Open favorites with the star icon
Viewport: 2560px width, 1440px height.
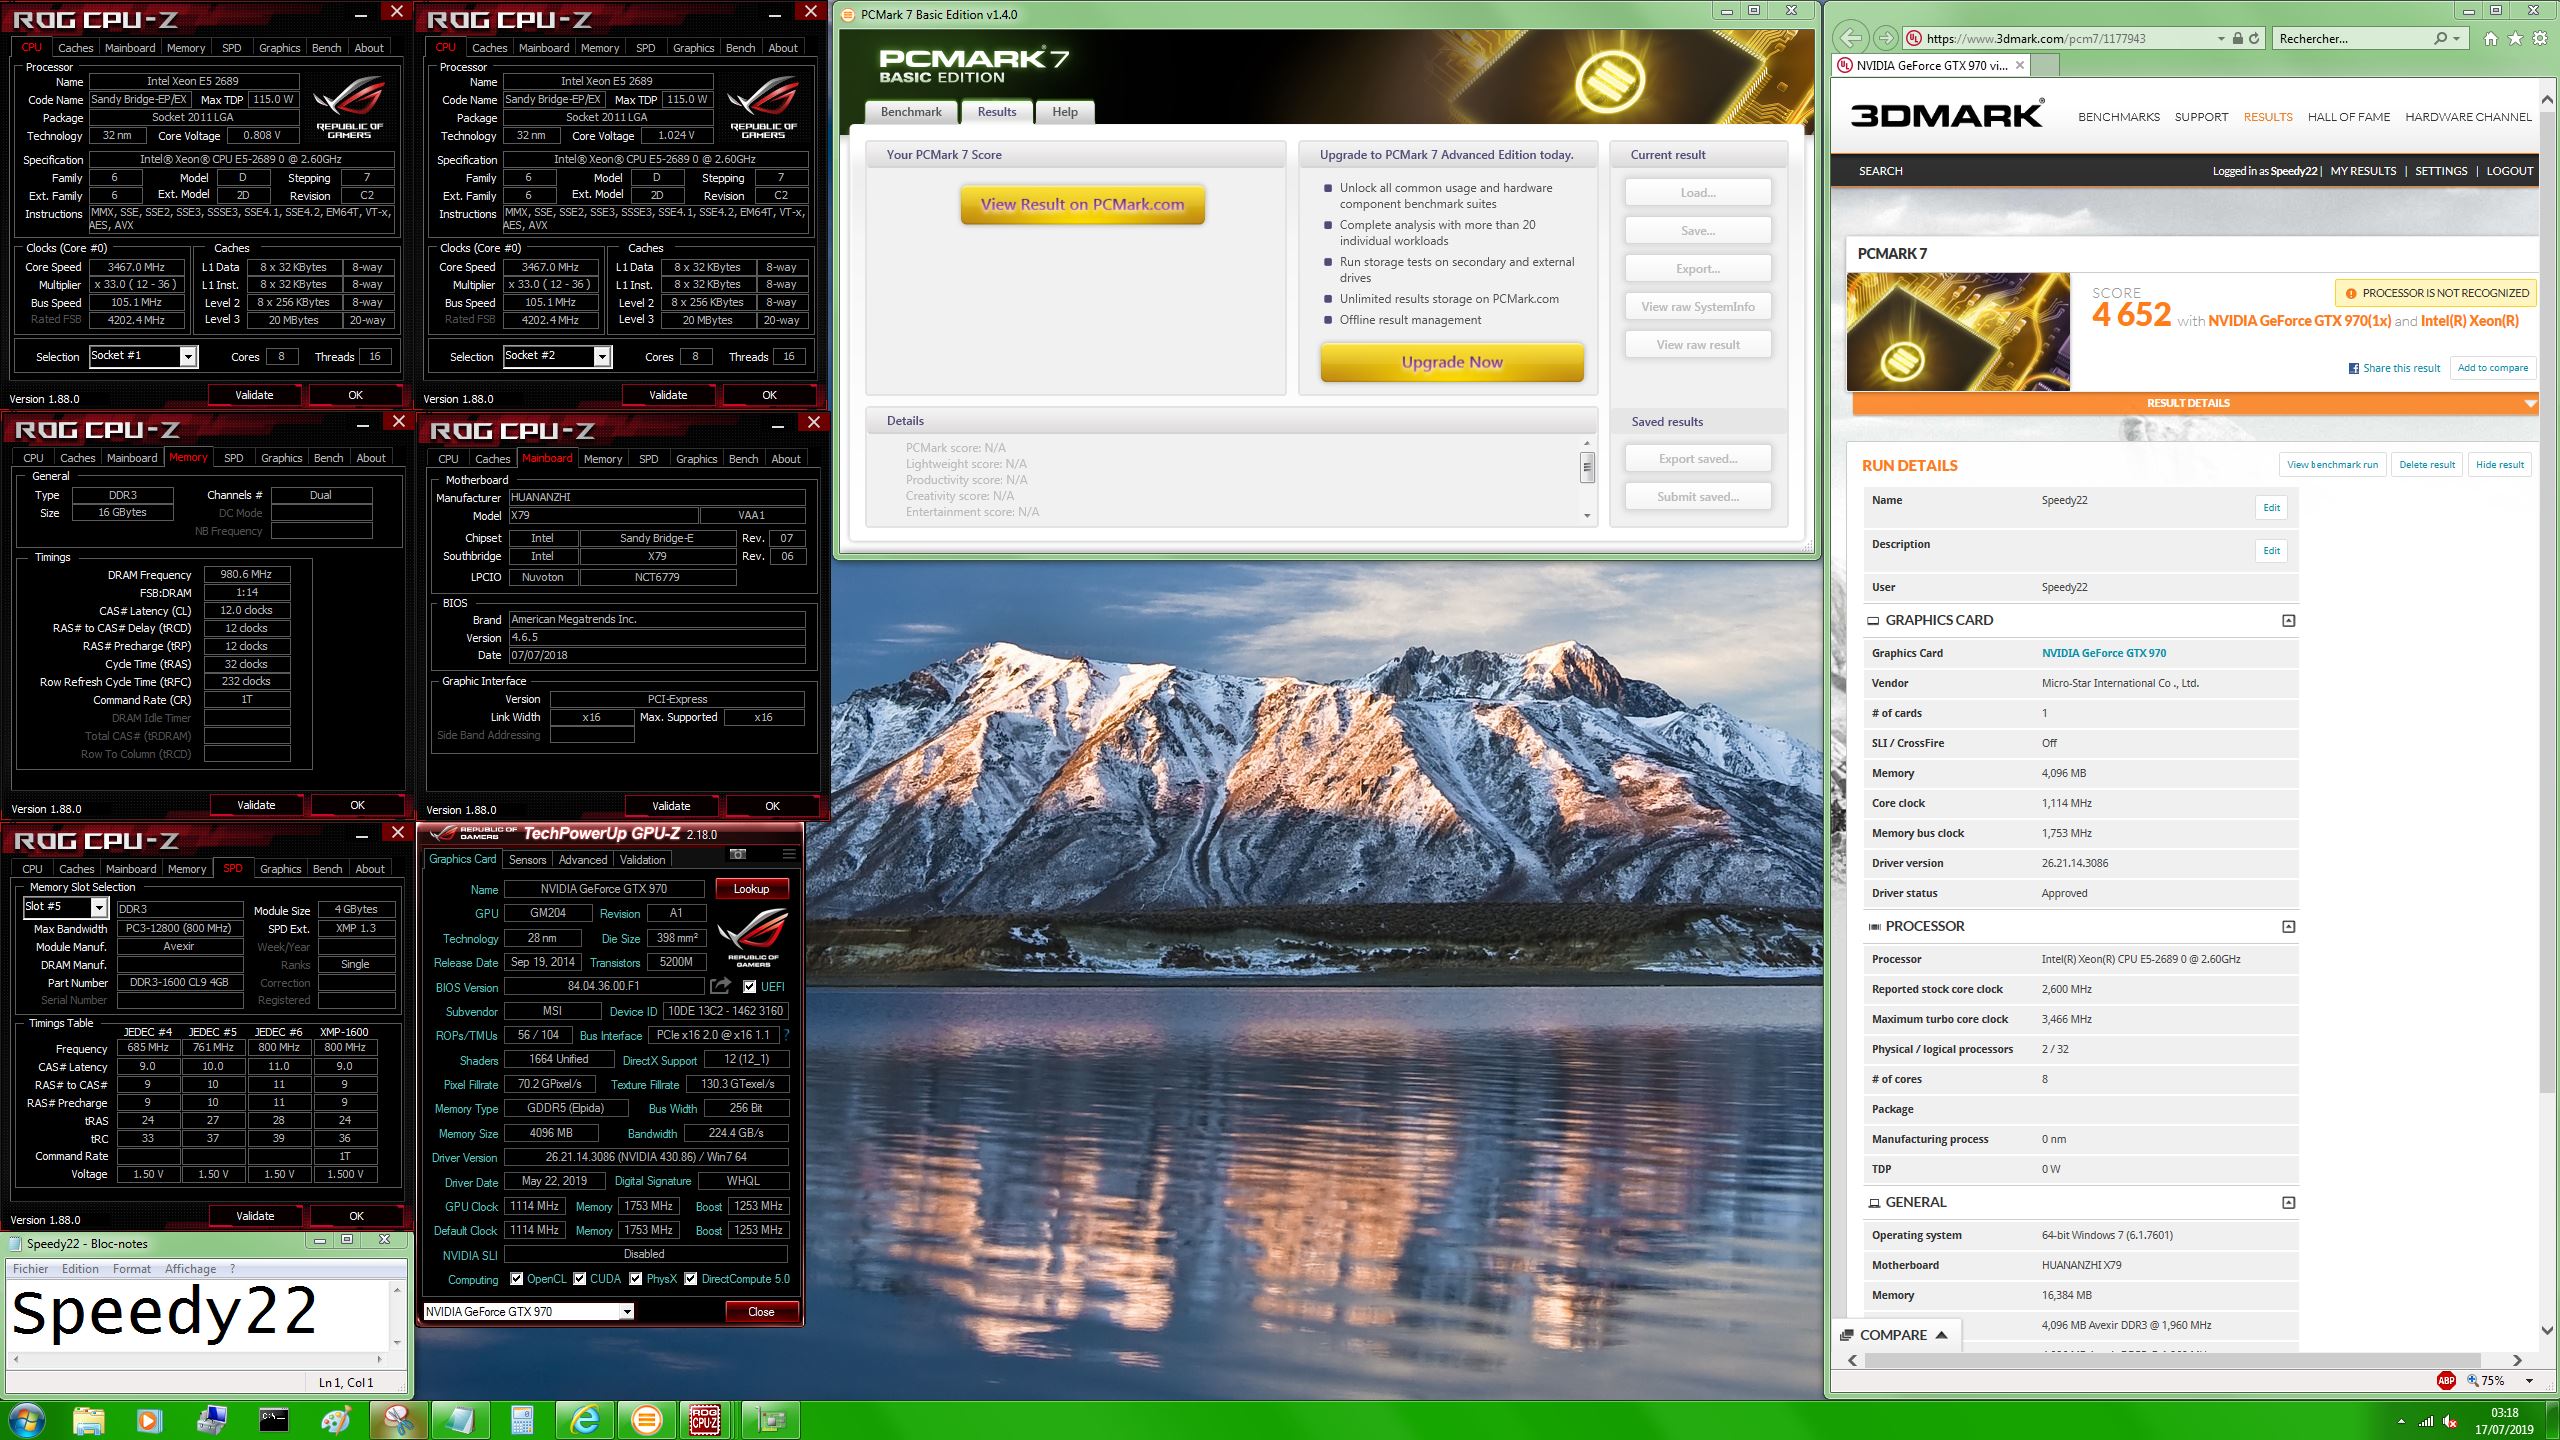(2515, 38)
